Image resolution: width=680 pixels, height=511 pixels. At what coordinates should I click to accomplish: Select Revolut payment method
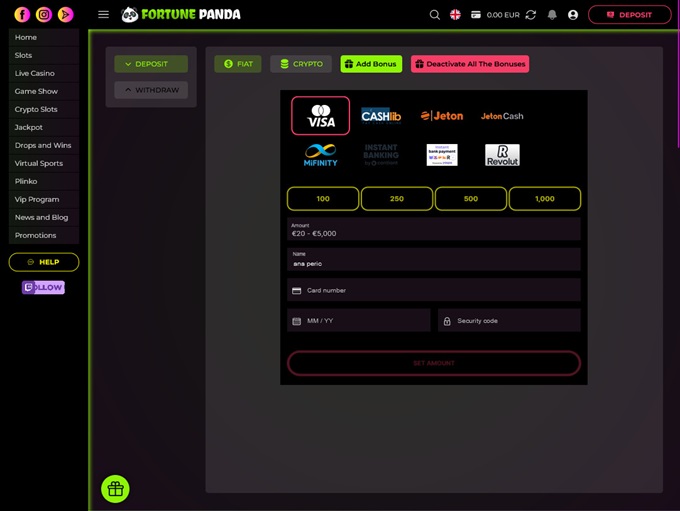point(502,155)
